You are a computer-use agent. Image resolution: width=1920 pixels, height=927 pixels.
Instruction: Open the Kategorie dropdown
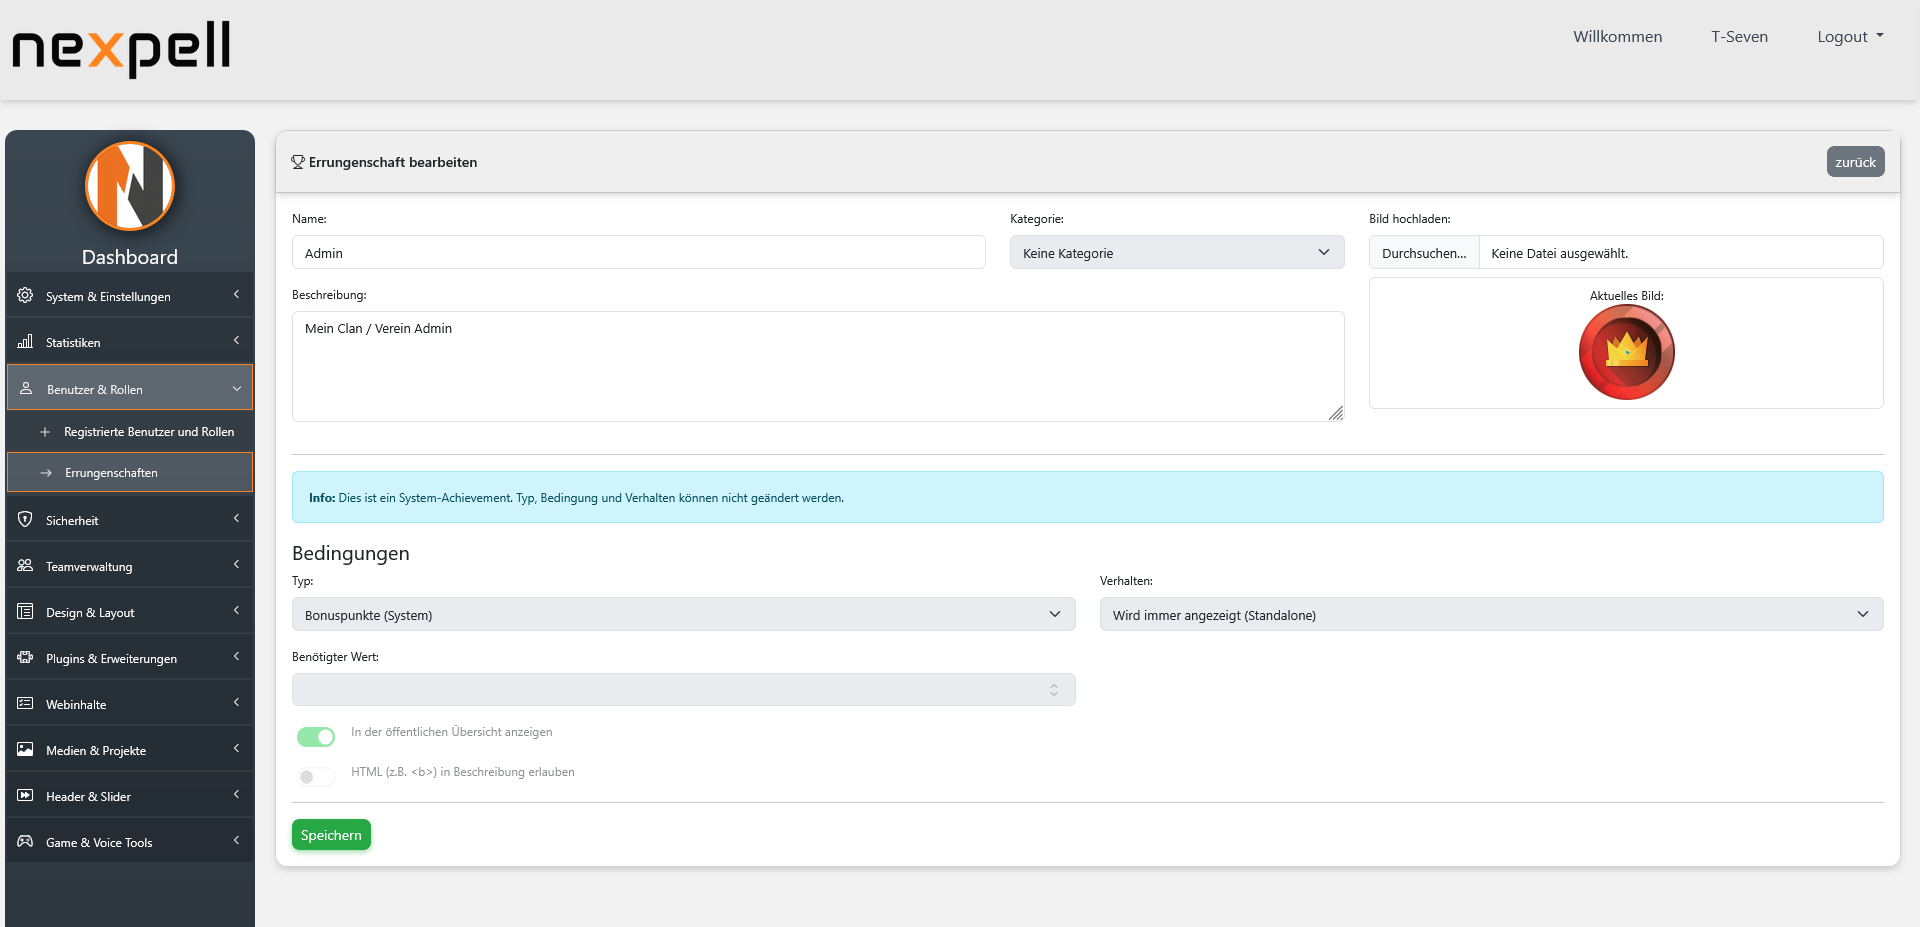tap(1176, 252)
